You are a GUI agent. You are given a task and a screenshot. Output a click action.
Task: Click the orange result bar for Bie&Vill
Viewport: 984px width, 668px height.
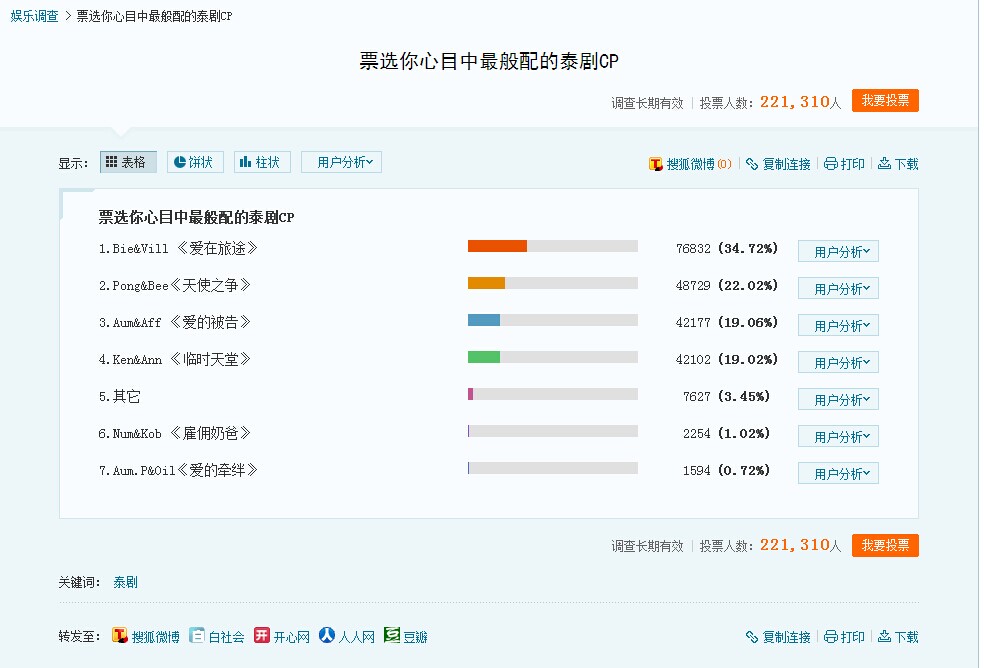pyautogui.click(x=497, y=246)
